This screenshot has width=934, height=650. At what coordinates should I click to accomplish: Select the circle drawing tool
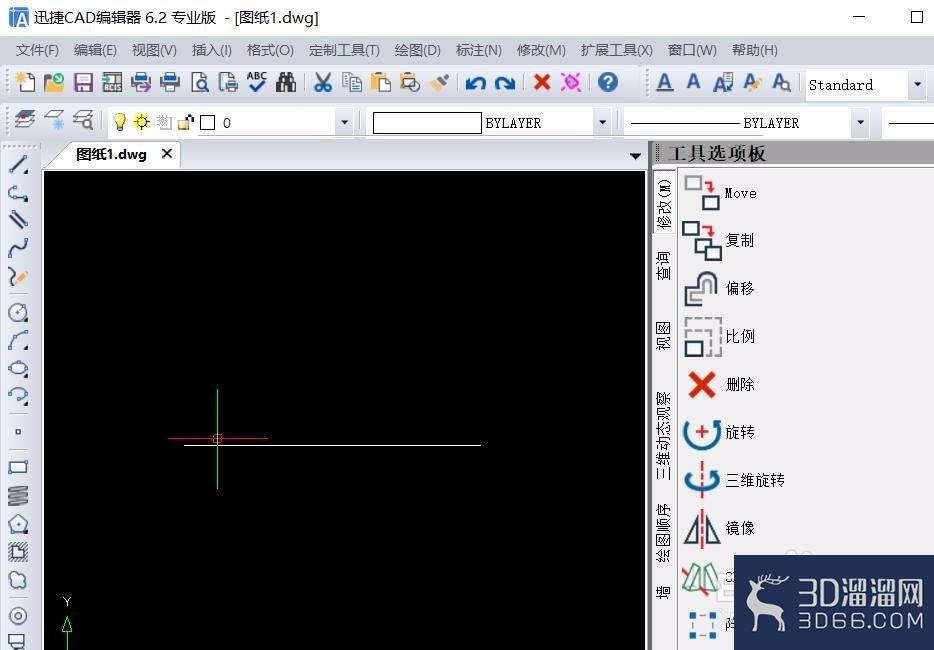[18, 312]
